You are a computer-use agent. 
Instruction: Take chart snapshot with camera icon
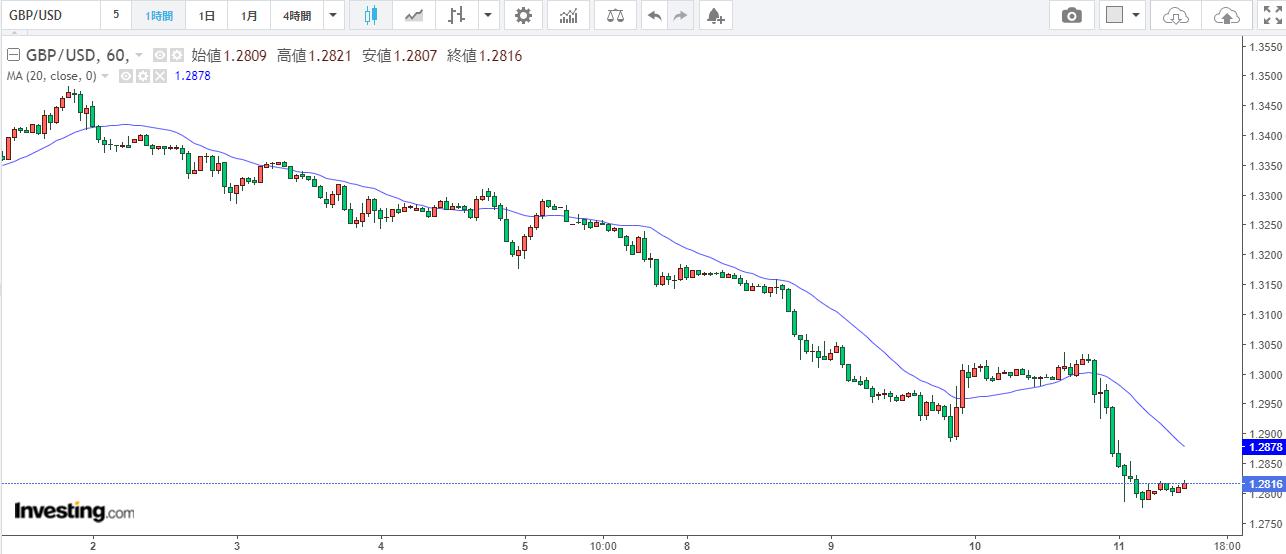coord(1072,16)
